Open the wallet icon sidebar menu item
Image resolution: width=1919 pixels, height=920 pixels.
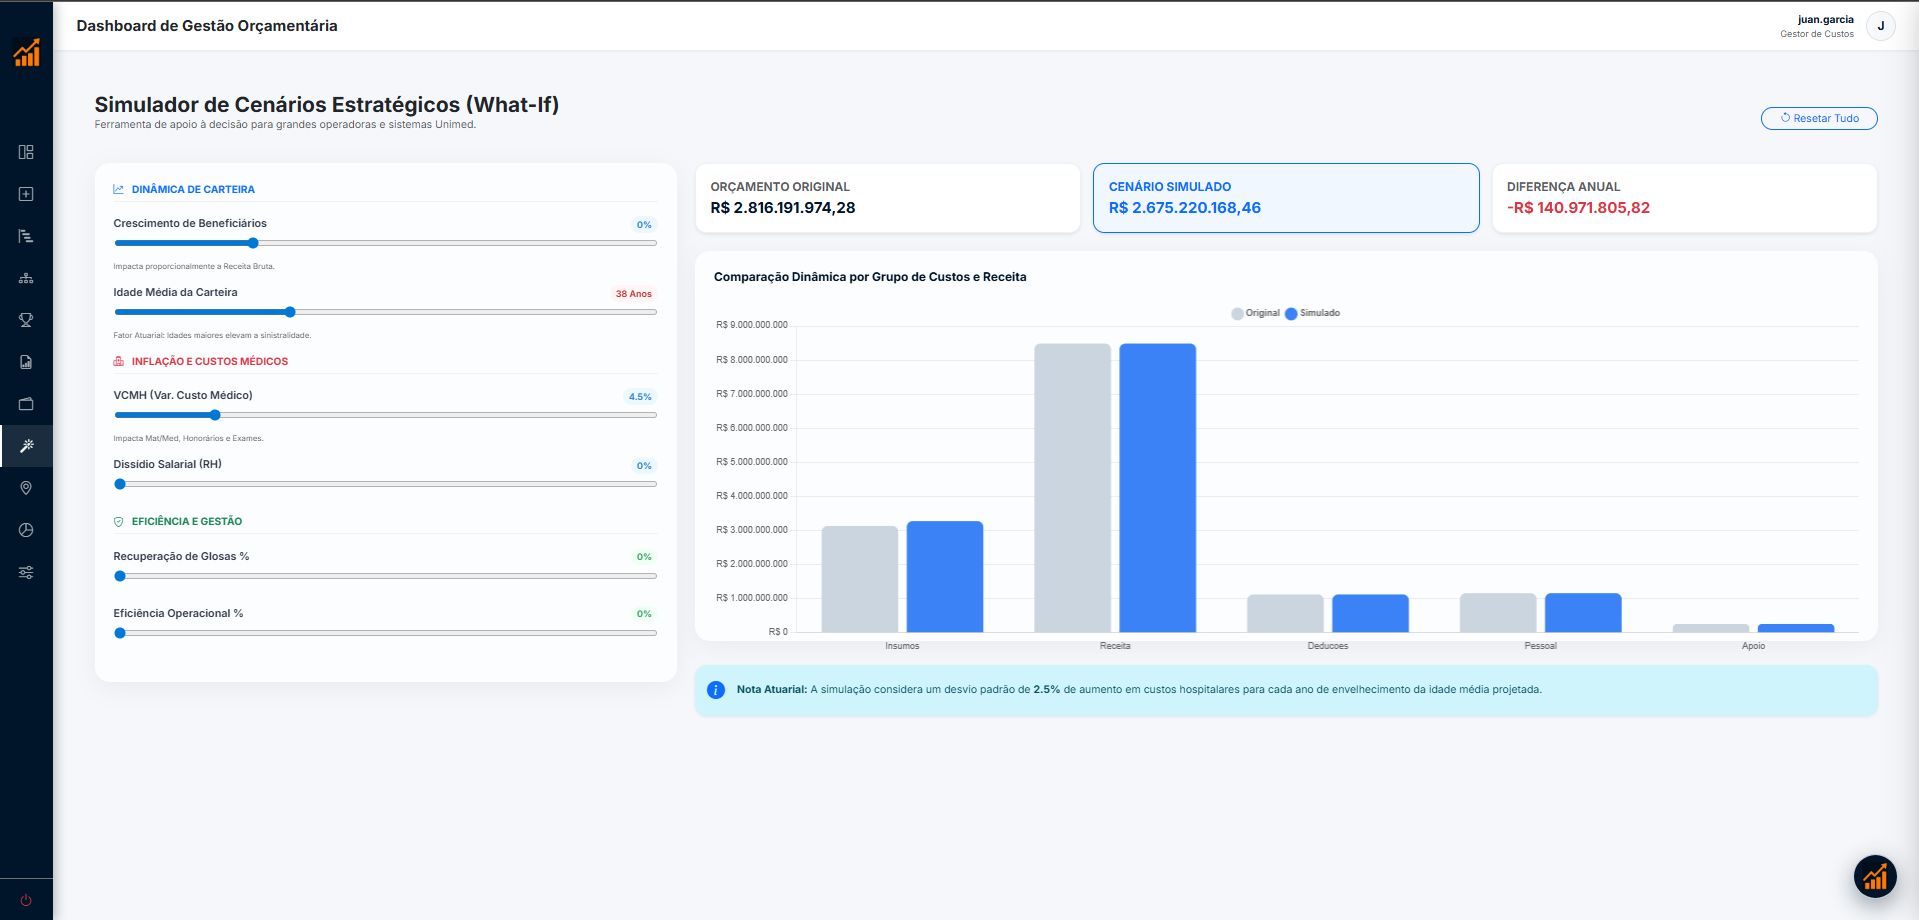[26, 404]
